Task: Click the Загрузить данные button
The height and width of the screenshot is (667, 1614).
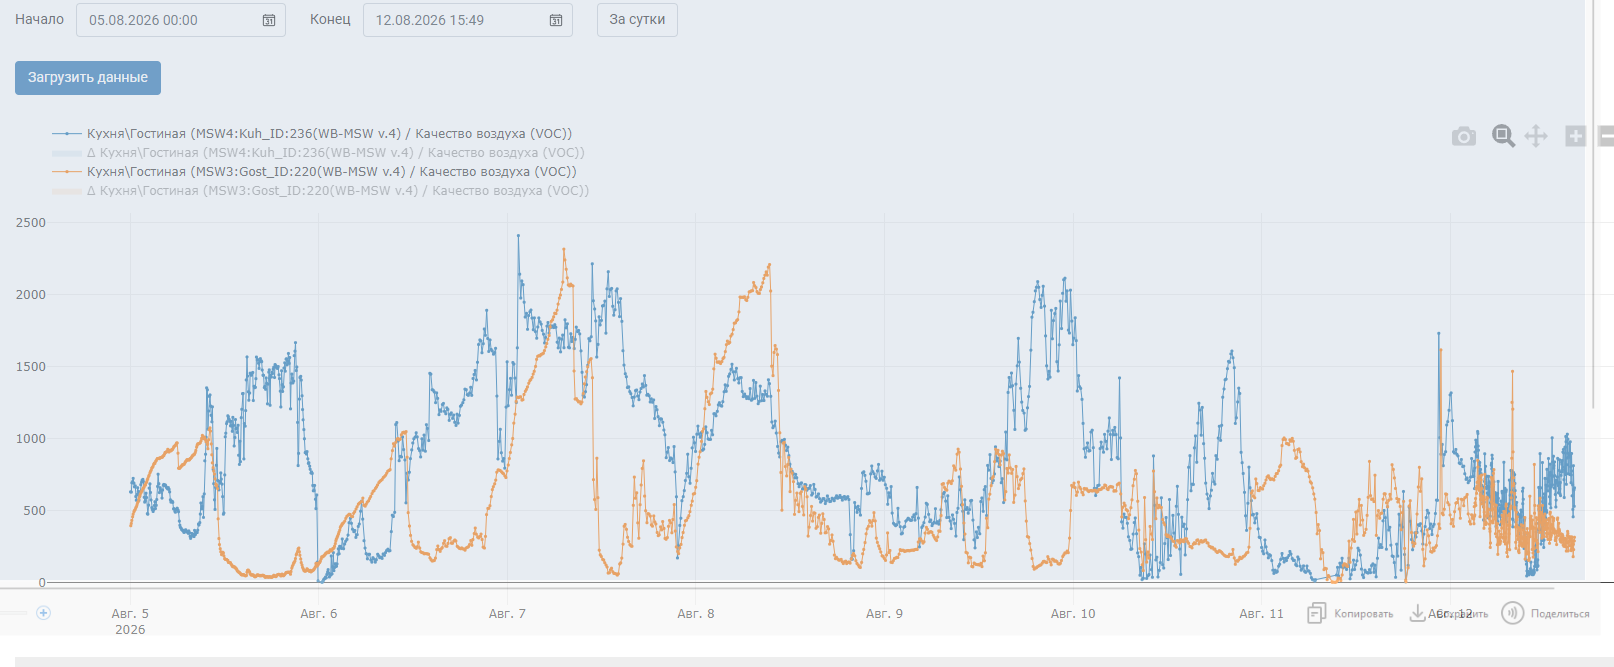Action: tap(88, 77)
